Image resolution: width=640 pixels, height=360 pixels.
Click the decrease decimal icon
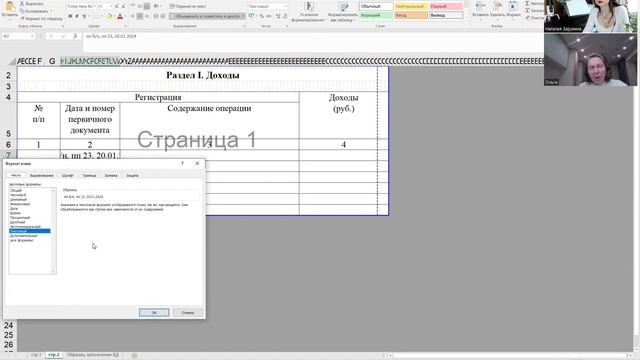pyautogui.click(x=285, y=16)
